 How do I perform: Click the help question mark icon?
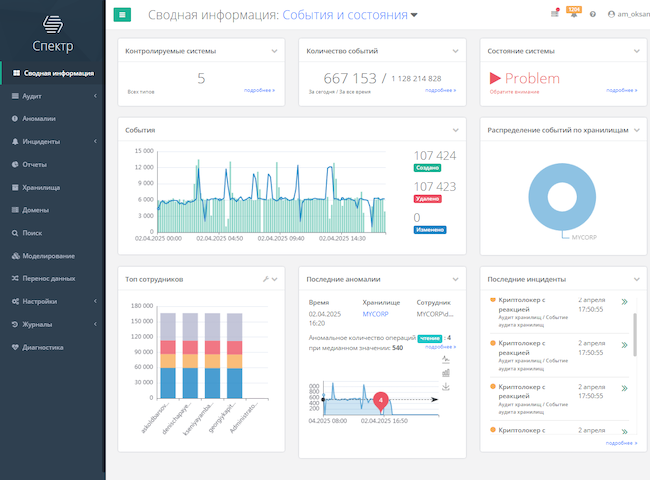[x=593, y=15]
